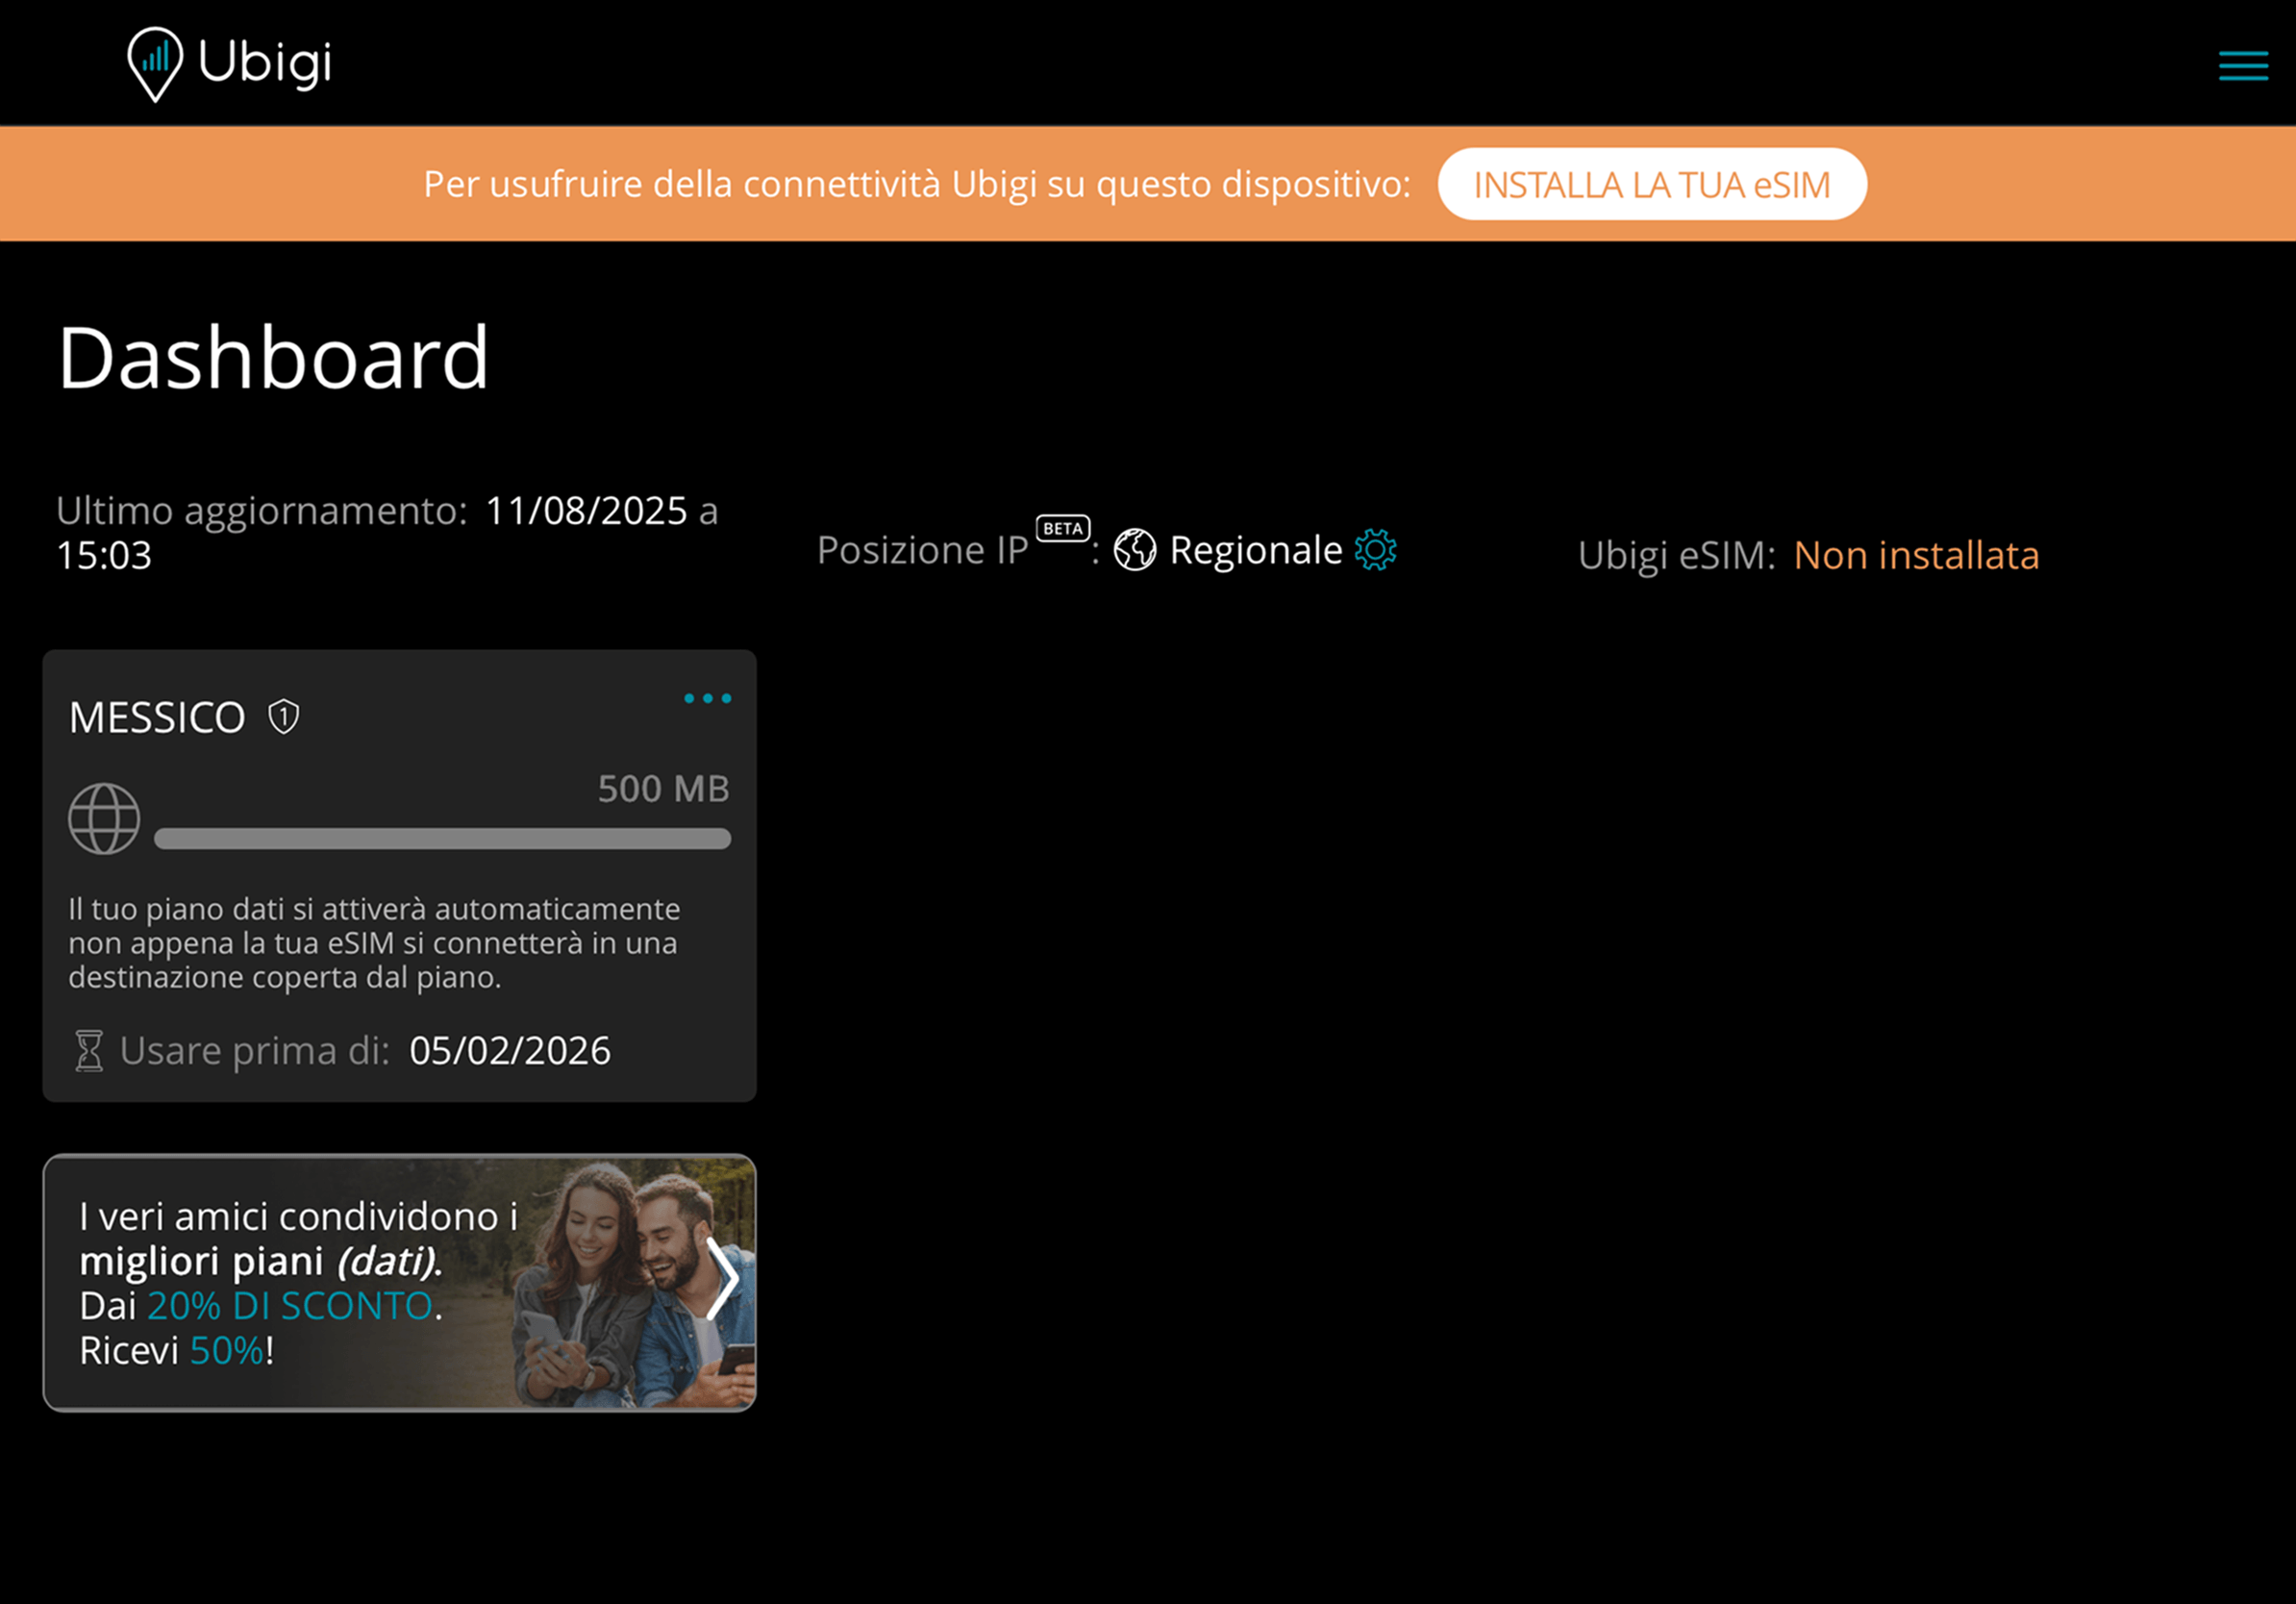Open the friends referral discount banner

coord(399,1283)
